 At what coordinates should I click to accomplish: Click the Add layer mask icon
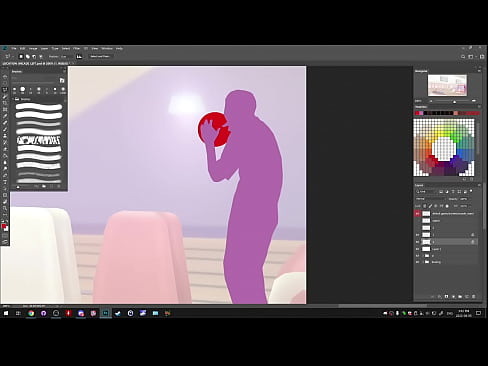coord(446,296)
